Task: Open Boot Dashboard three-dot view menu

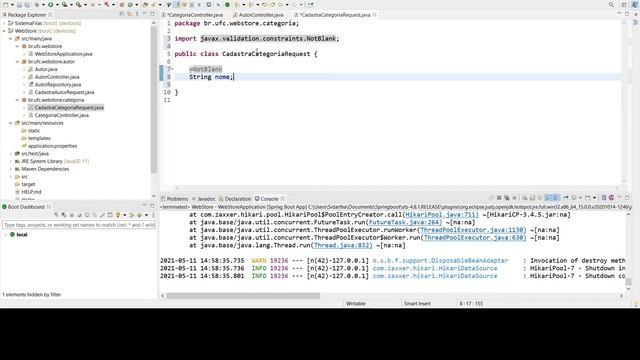Action: coord(153,215)
